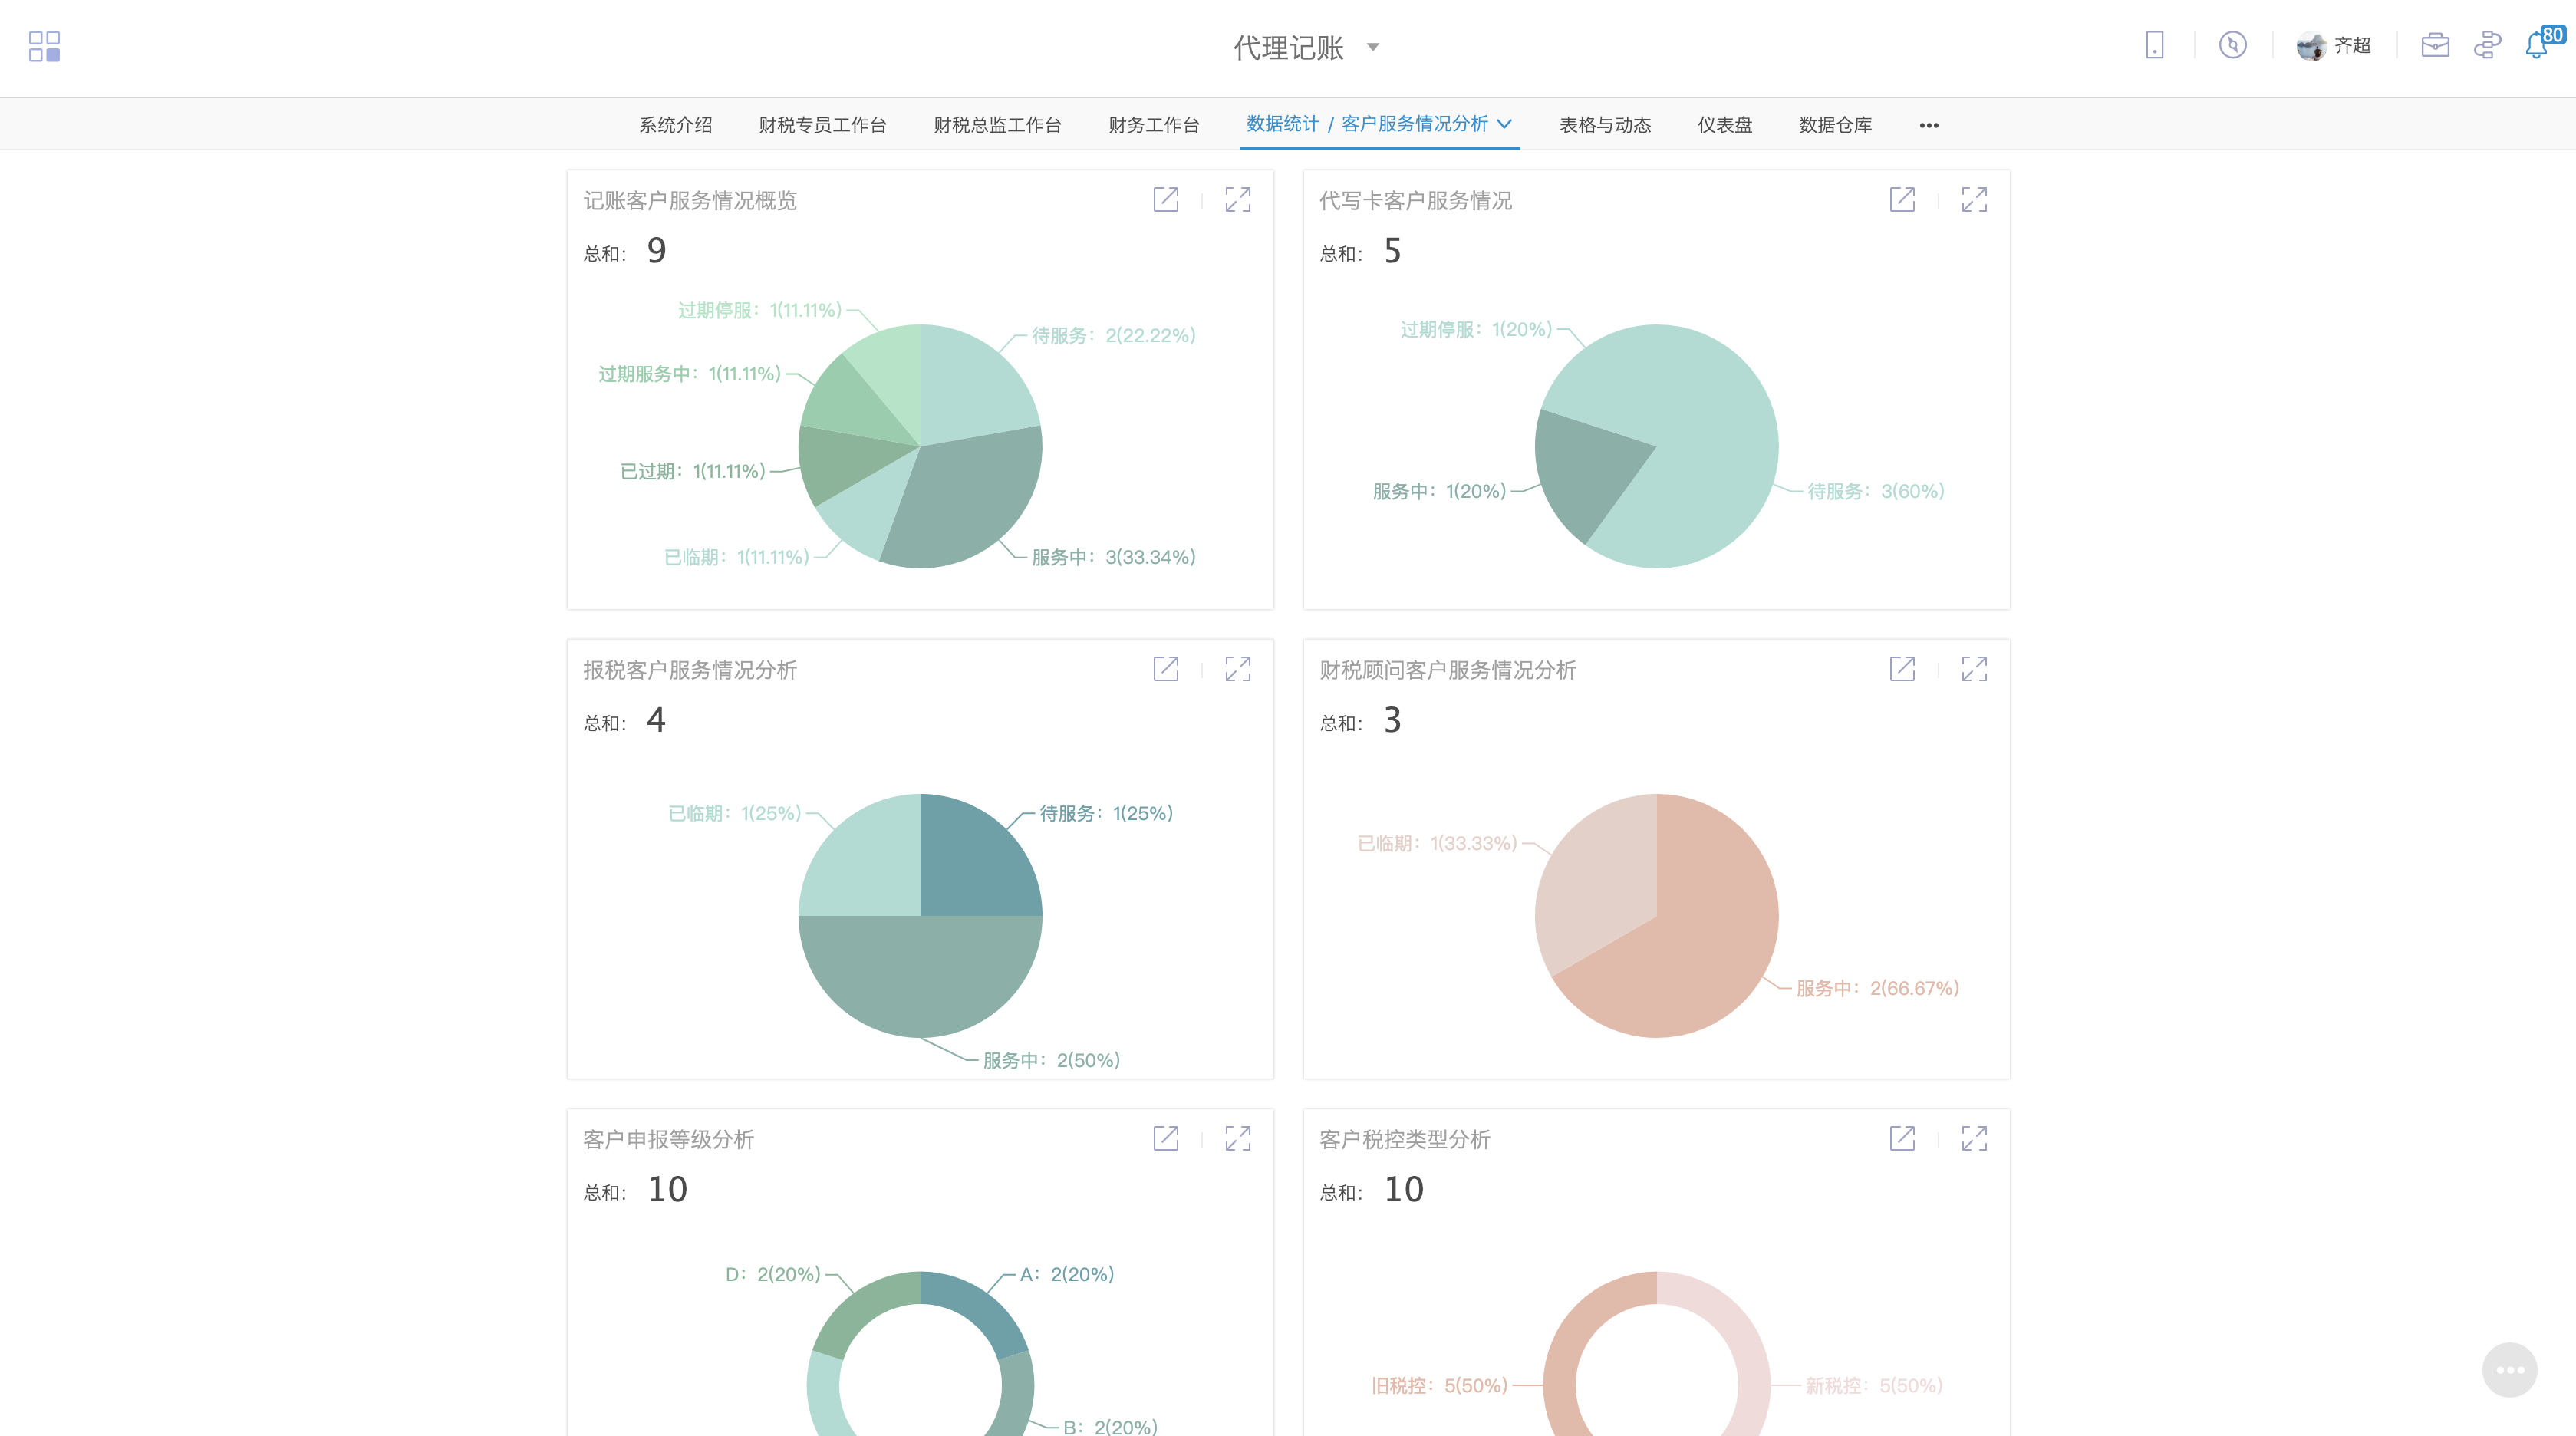Click the 客户税控类型分析 card title
Screen dimensions: 2576x1436
(1405, 1139)
